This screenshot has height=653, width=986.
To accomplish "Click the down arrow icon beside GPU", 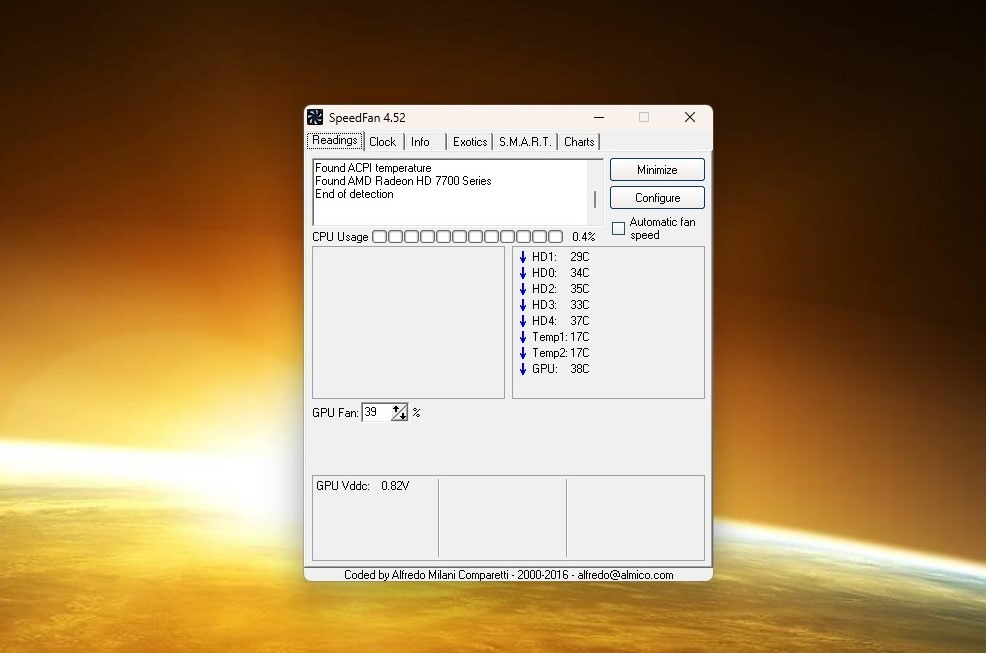I will point(523,369).
